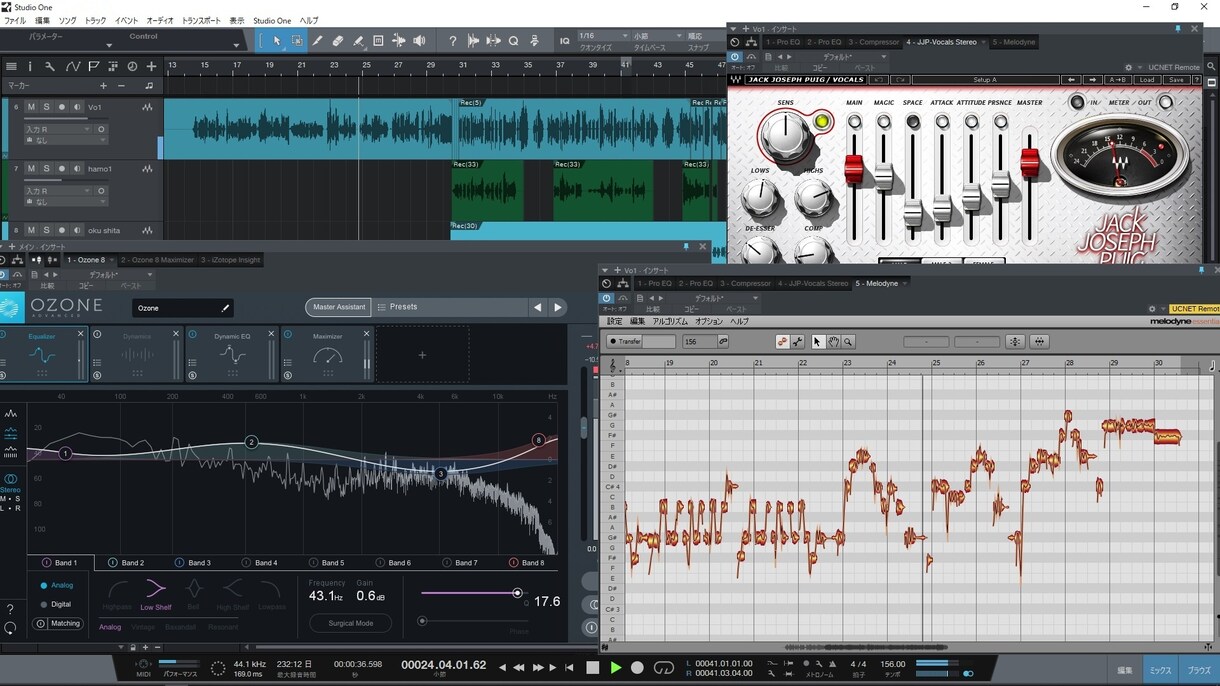Image resolution: width=1220 pixels, height=686 pixels.
Task: Click the red MAIN fader in JJP Vocals
Action: point(853,171)
